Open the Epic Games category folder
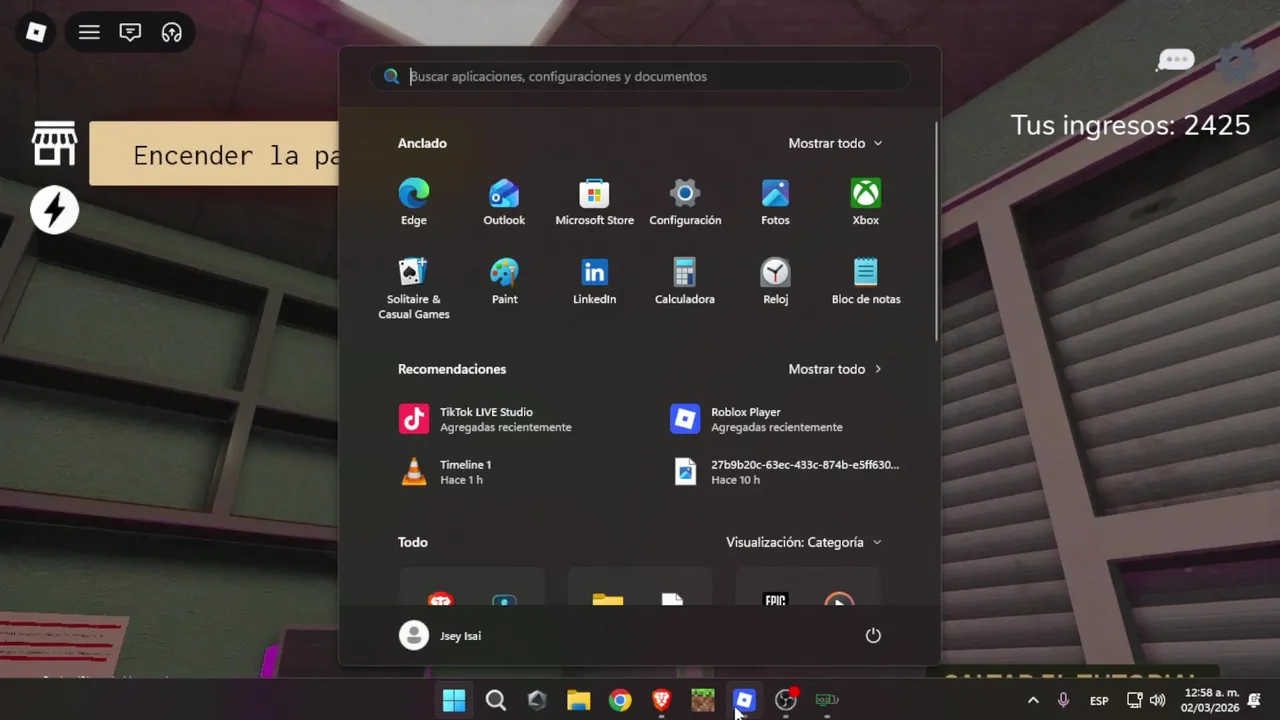1280x720 pixels. coord(807,587)
